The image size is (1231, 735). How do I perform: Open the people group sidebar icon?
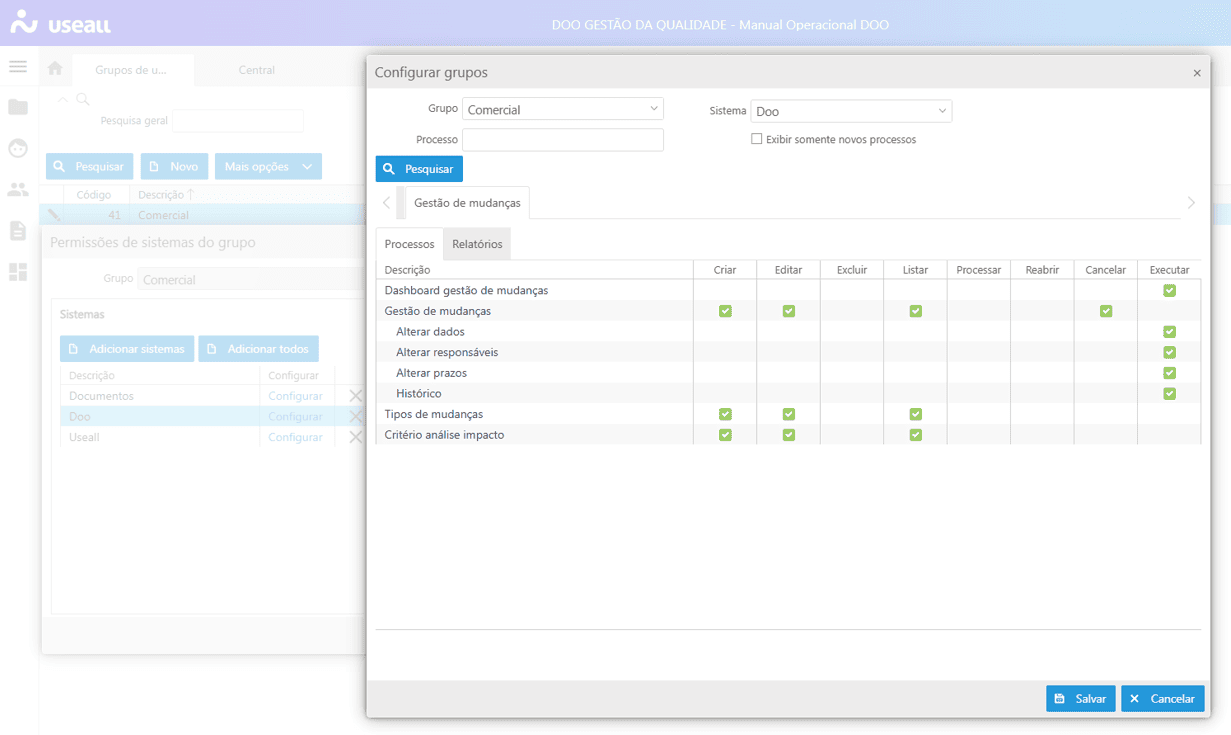click(18, 189)
